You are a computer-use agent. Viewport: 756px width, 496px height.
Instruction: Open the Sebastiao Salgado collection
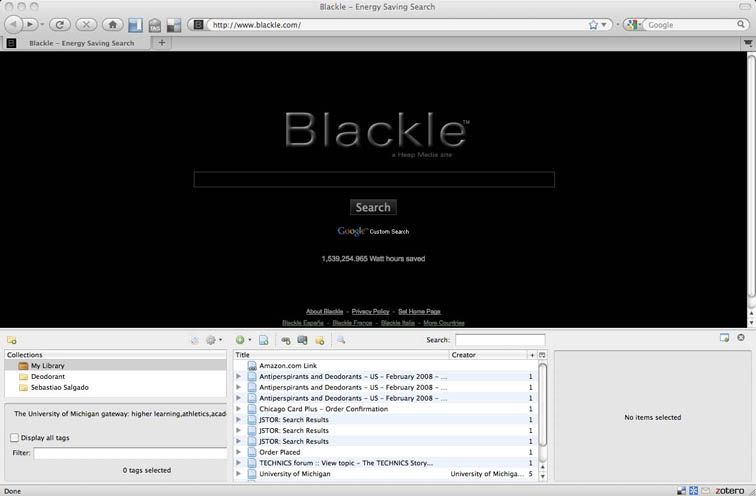[x=59, y=388]
